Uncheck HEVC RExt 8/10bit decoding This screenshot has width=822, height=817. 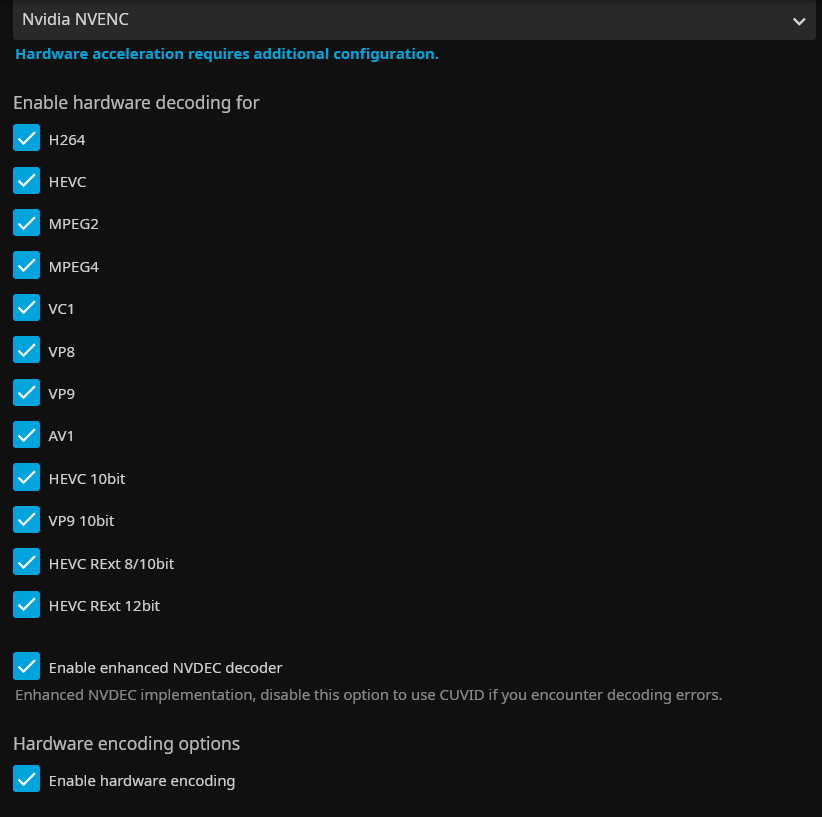27,563
